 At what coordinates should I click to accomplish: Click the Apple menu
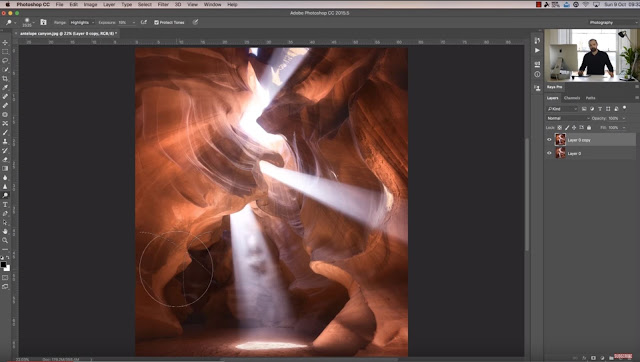click(x=7, y=4)
